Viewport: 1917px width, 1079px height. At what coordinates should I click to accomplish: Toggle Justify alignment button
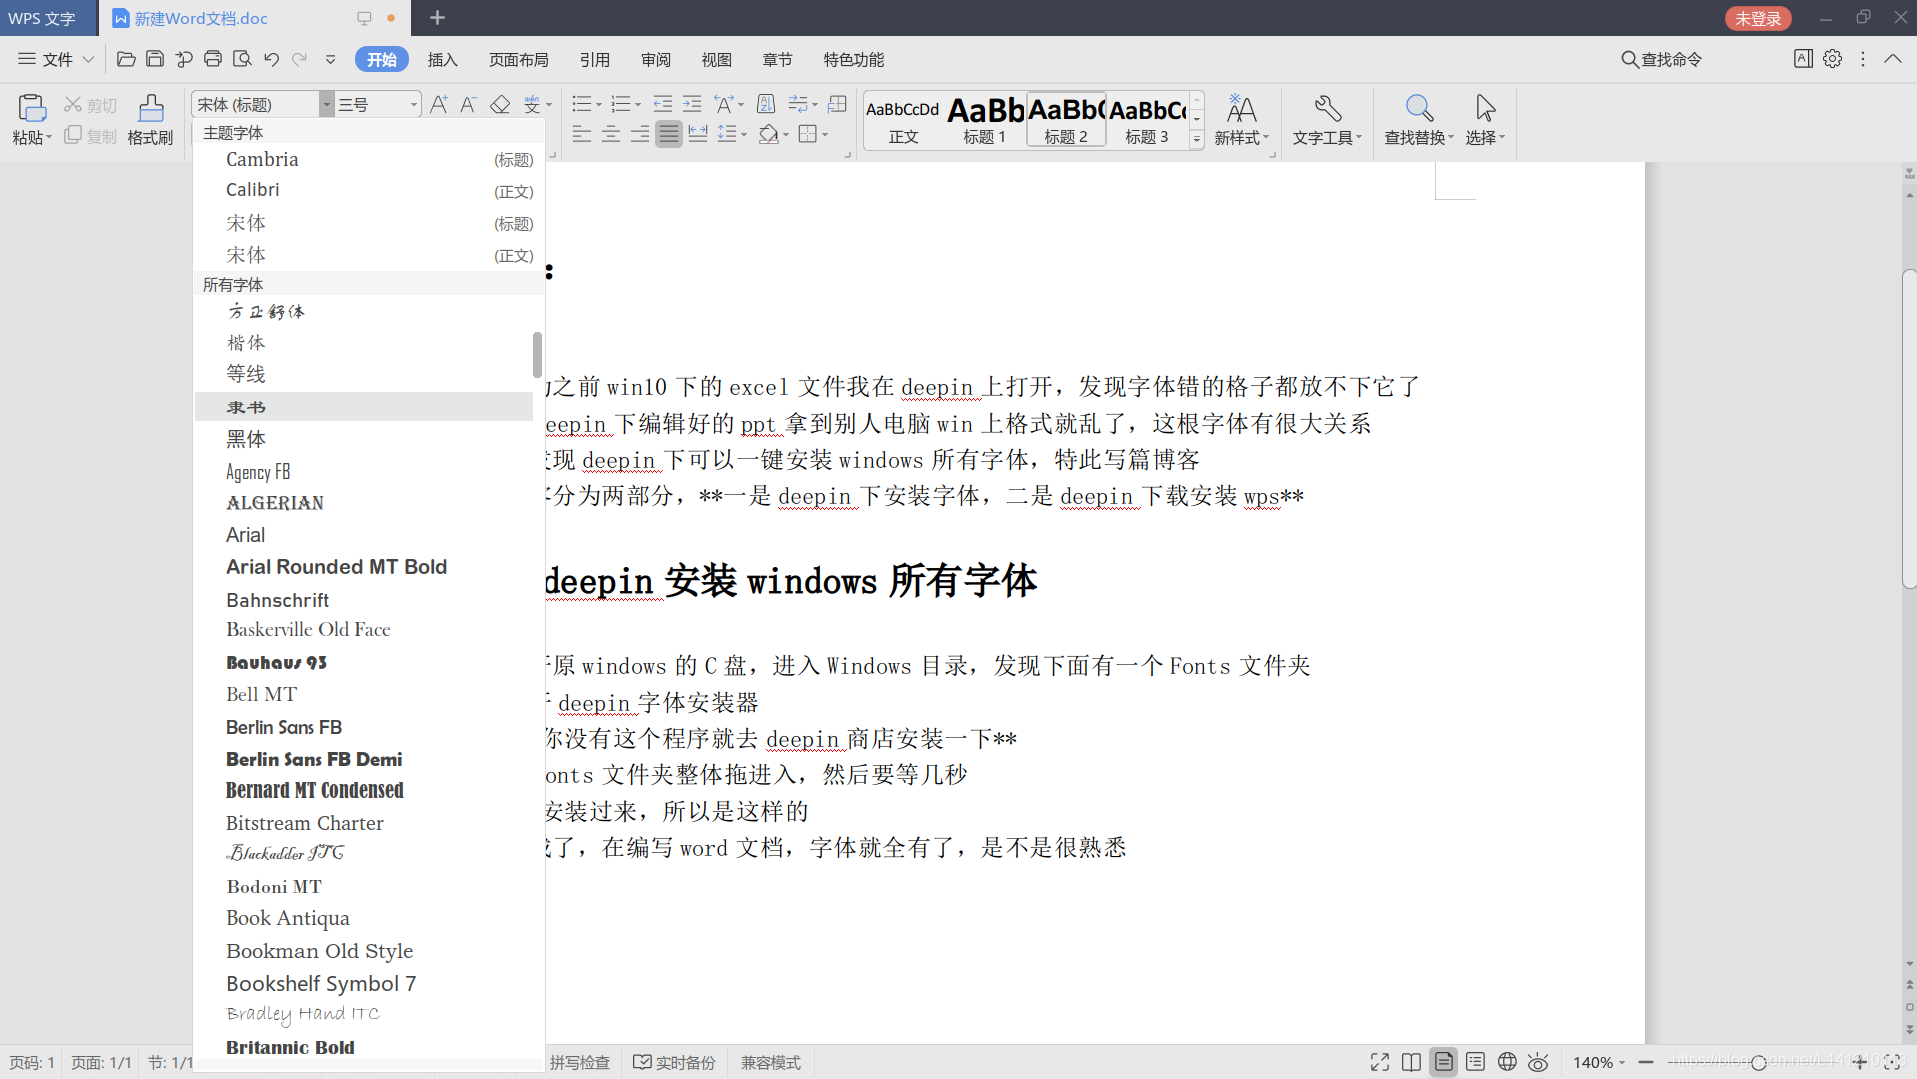click(x=669, y=134)
